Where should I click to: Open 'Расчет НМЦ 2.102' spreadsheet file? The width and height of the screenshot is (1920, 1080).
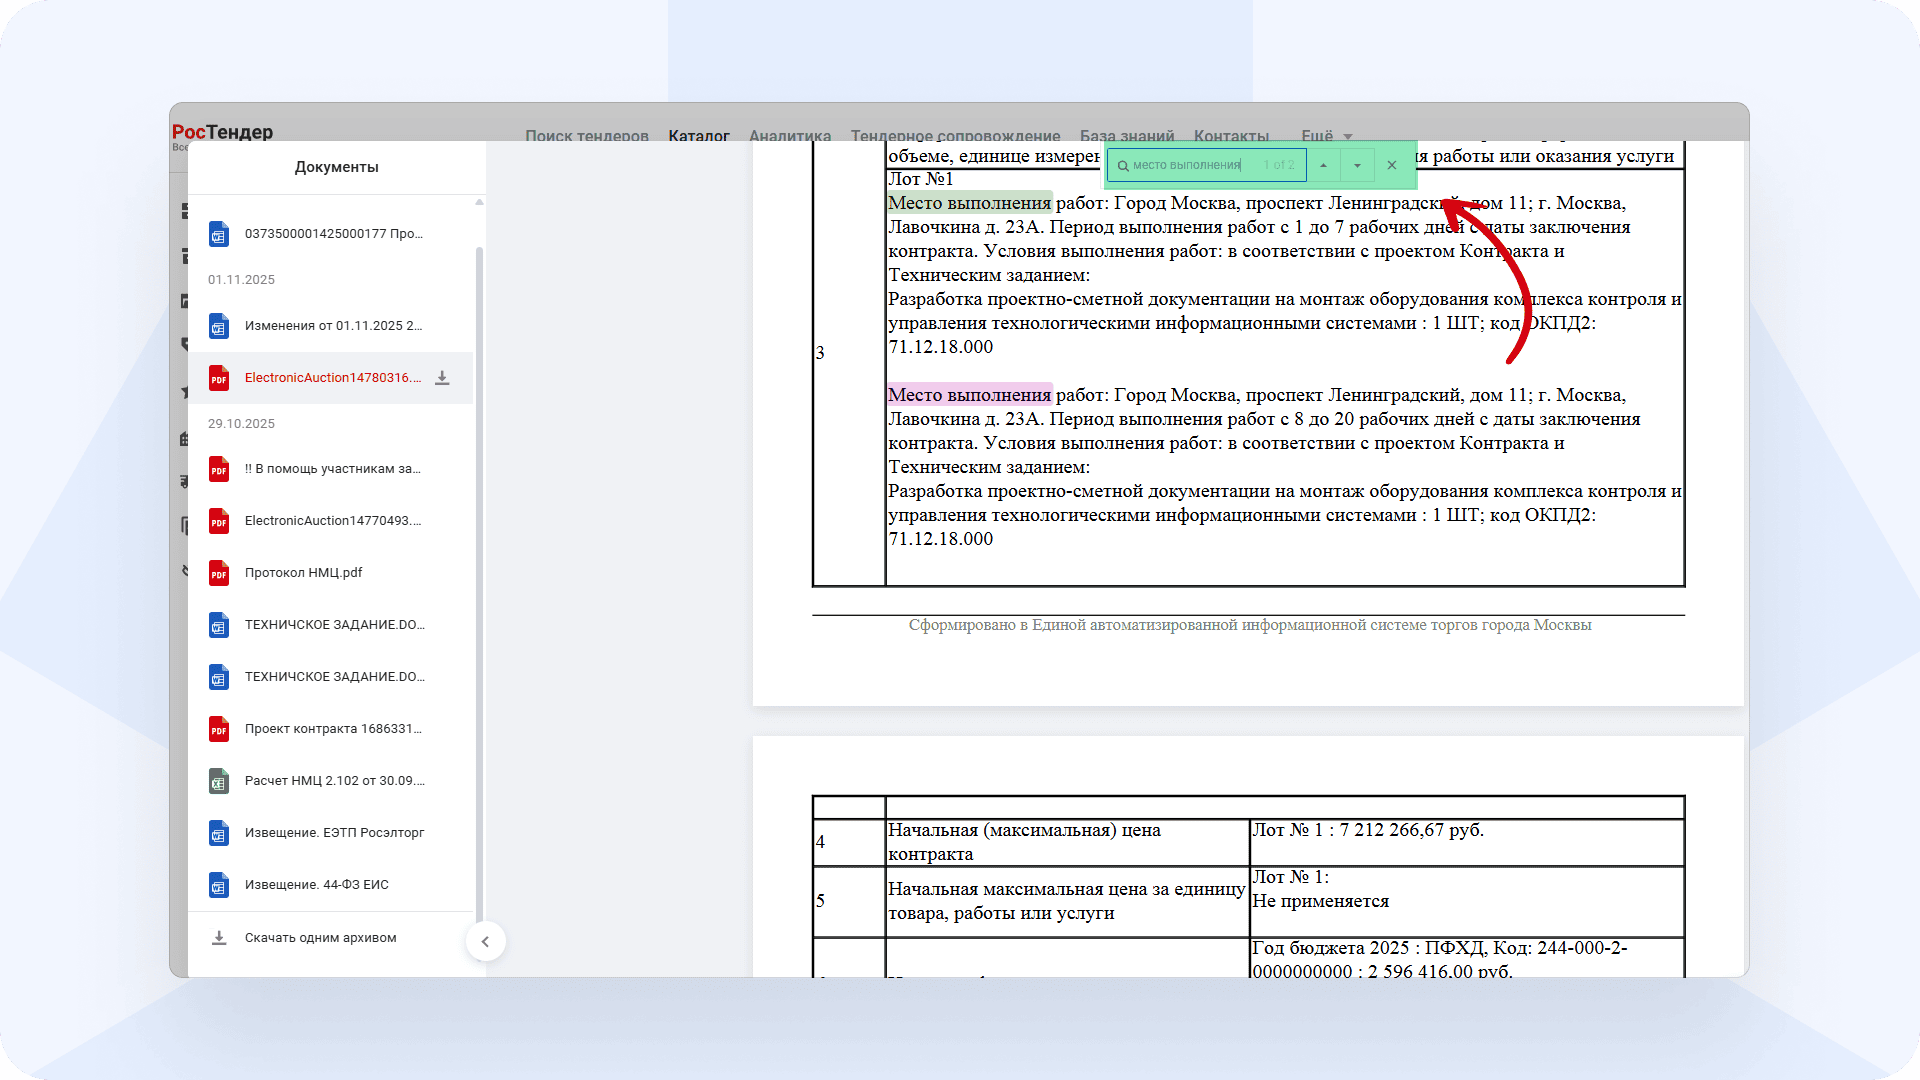coord(334,781)
